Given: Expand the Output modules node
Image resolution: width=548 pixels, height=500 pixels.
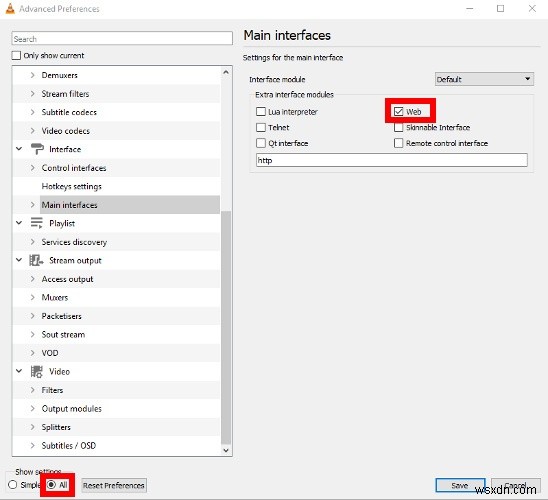Looking at the screenshot, I should click(33, 408).
